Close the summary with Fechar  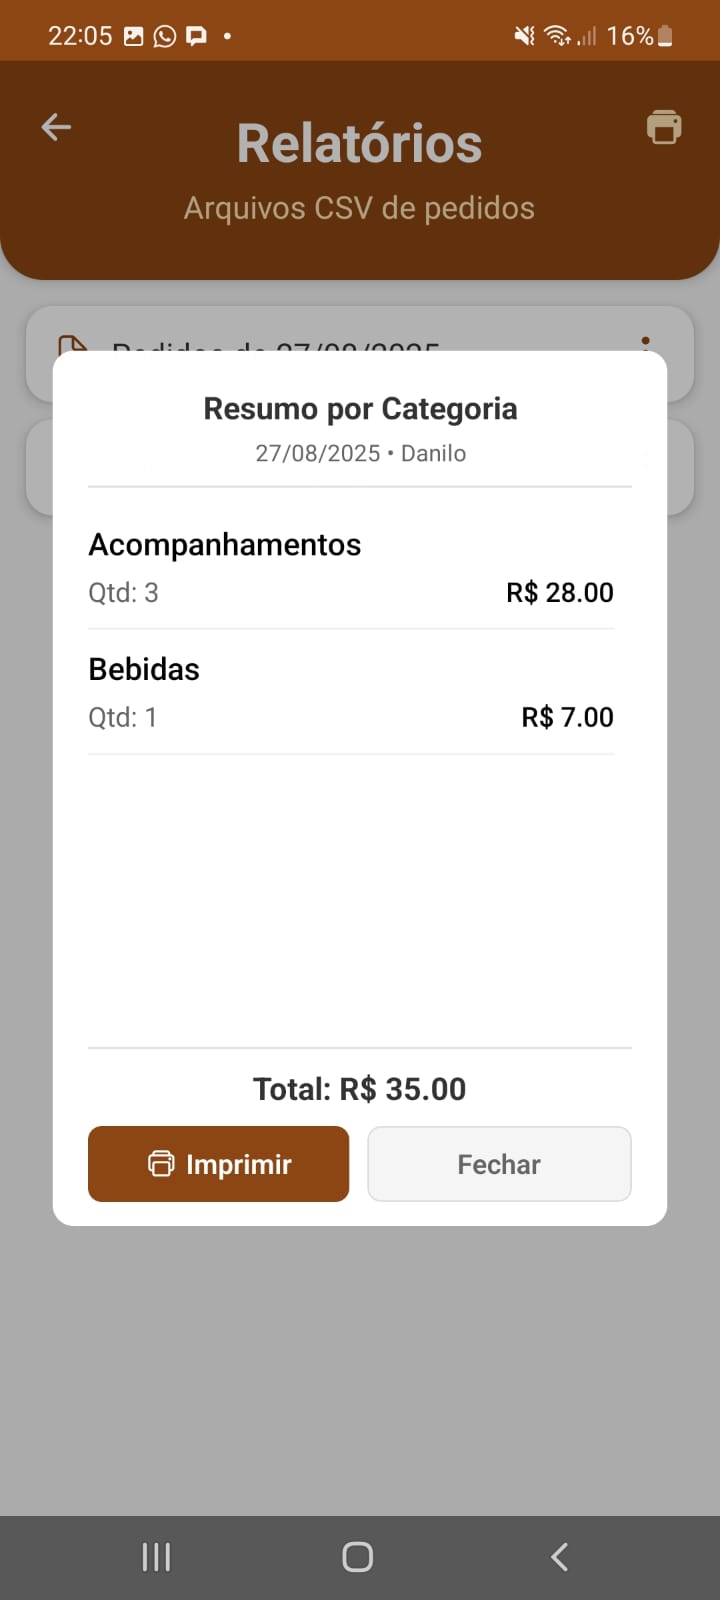pyautogui.click(x=499, y=1164)
